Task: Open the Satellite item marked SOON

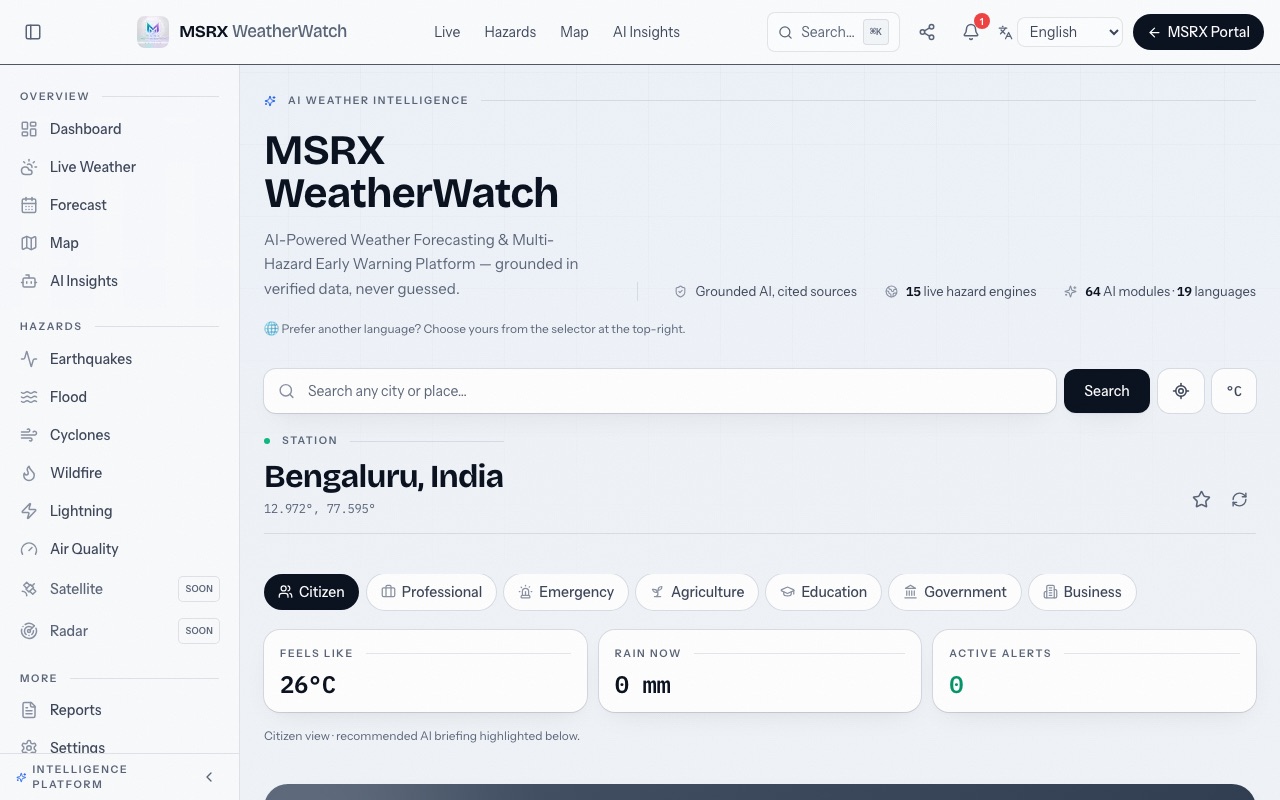Action: coord(120,589)
